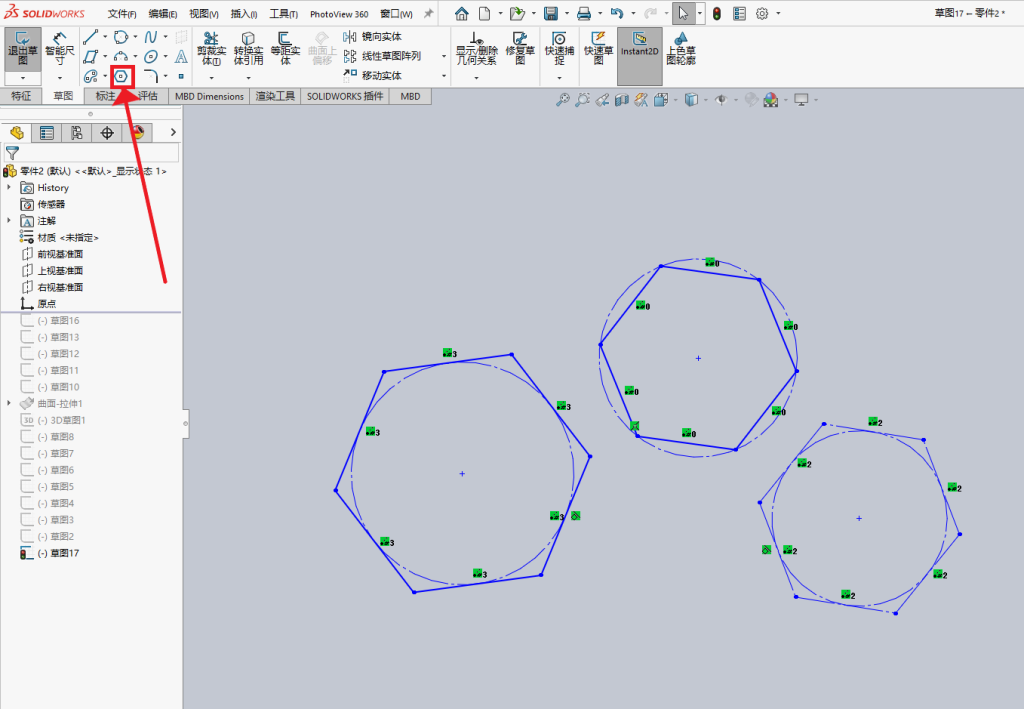Choose the Straight Slot tool

[91, 76]
